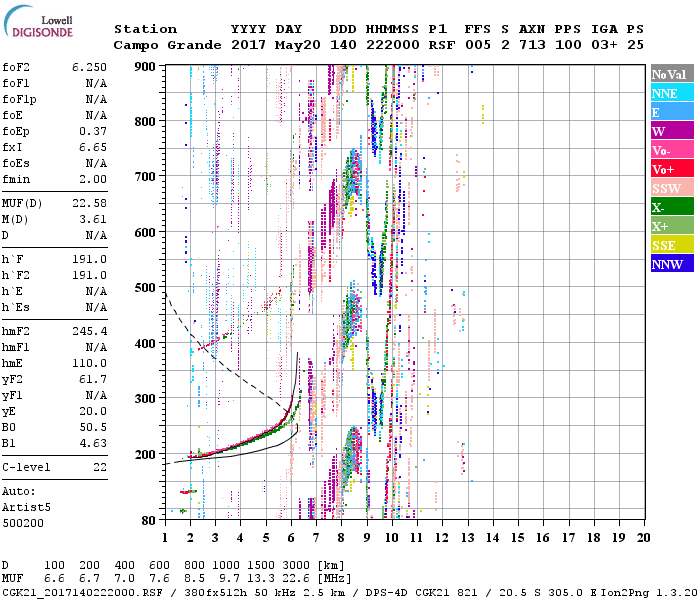Viewport: 700px width, 600px height.
Task: Select the X+ light green legend swatch
Action: (x=672, y=226)
